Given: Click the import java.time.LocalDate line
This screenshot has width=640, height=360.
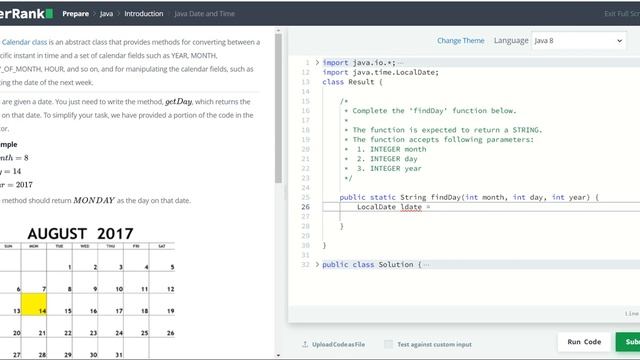Looking at the screenshot, I should (x=380, y=72).
